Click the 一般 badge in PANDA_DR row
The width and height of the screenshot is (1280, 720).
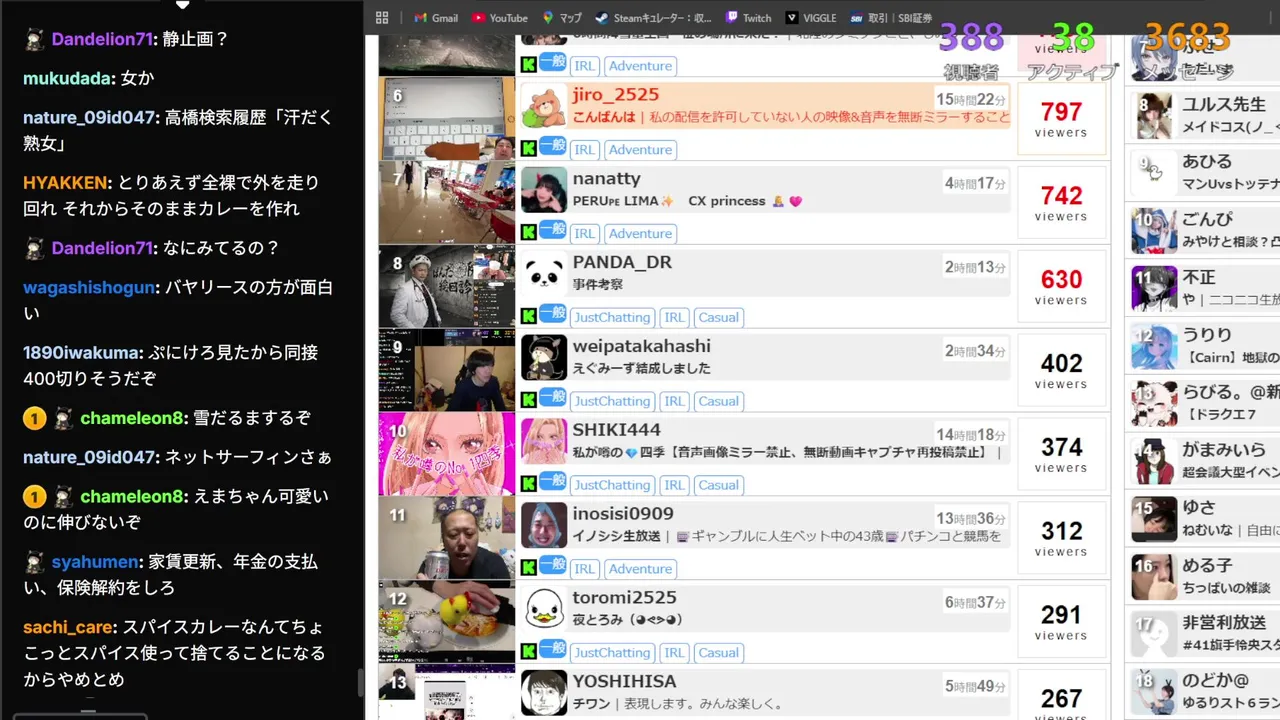click(552, 313)
